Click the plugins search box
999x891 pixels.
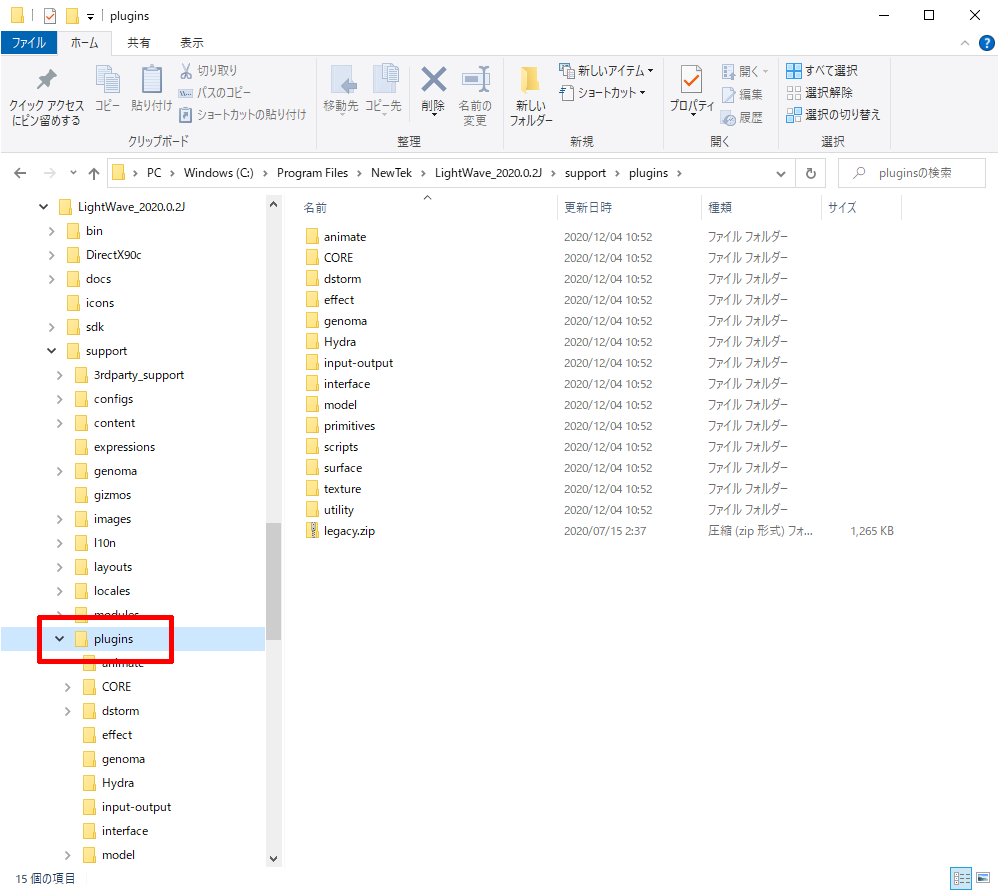[x=912, y=173]
